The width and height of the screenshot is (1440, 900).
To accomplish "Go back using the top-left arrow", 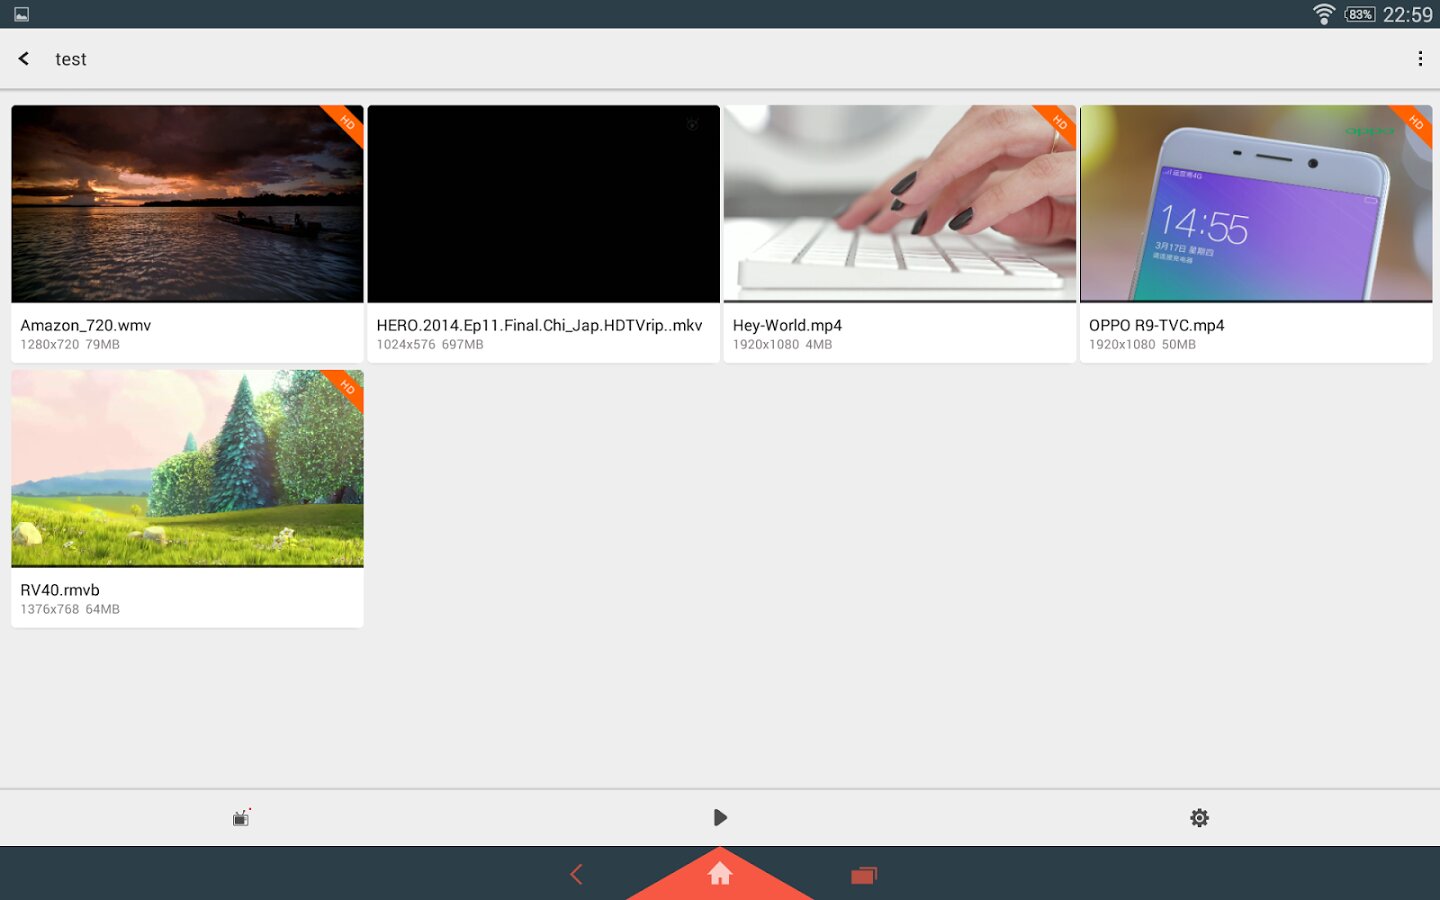I will click(x=24, y=59).
